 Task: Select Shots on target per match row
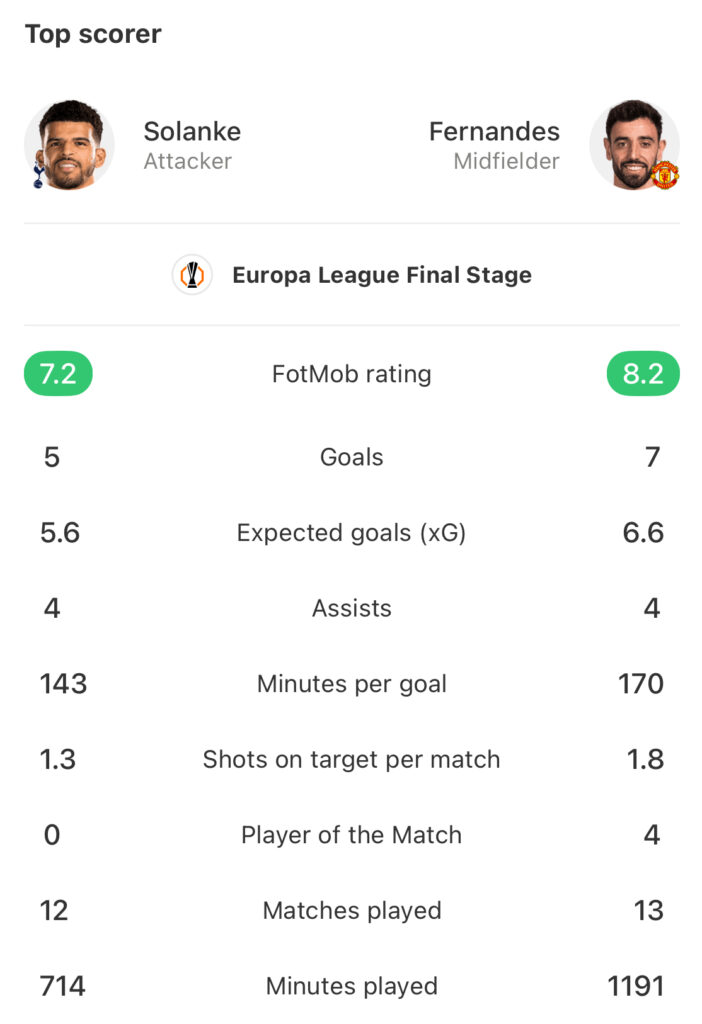[x=351, y=760]
